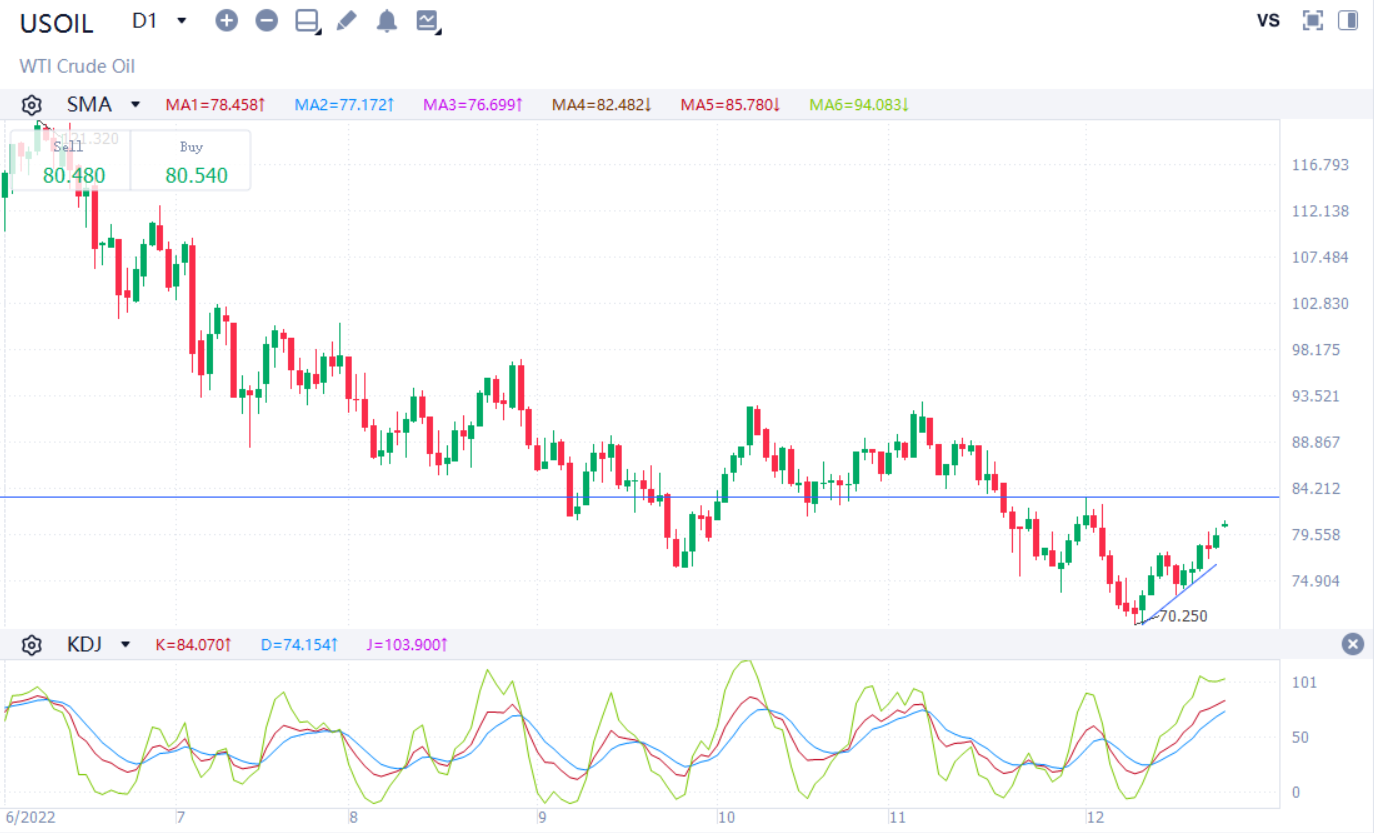Open the indicators chart icon
1374x833 pixels.
[x=426, y=19]
